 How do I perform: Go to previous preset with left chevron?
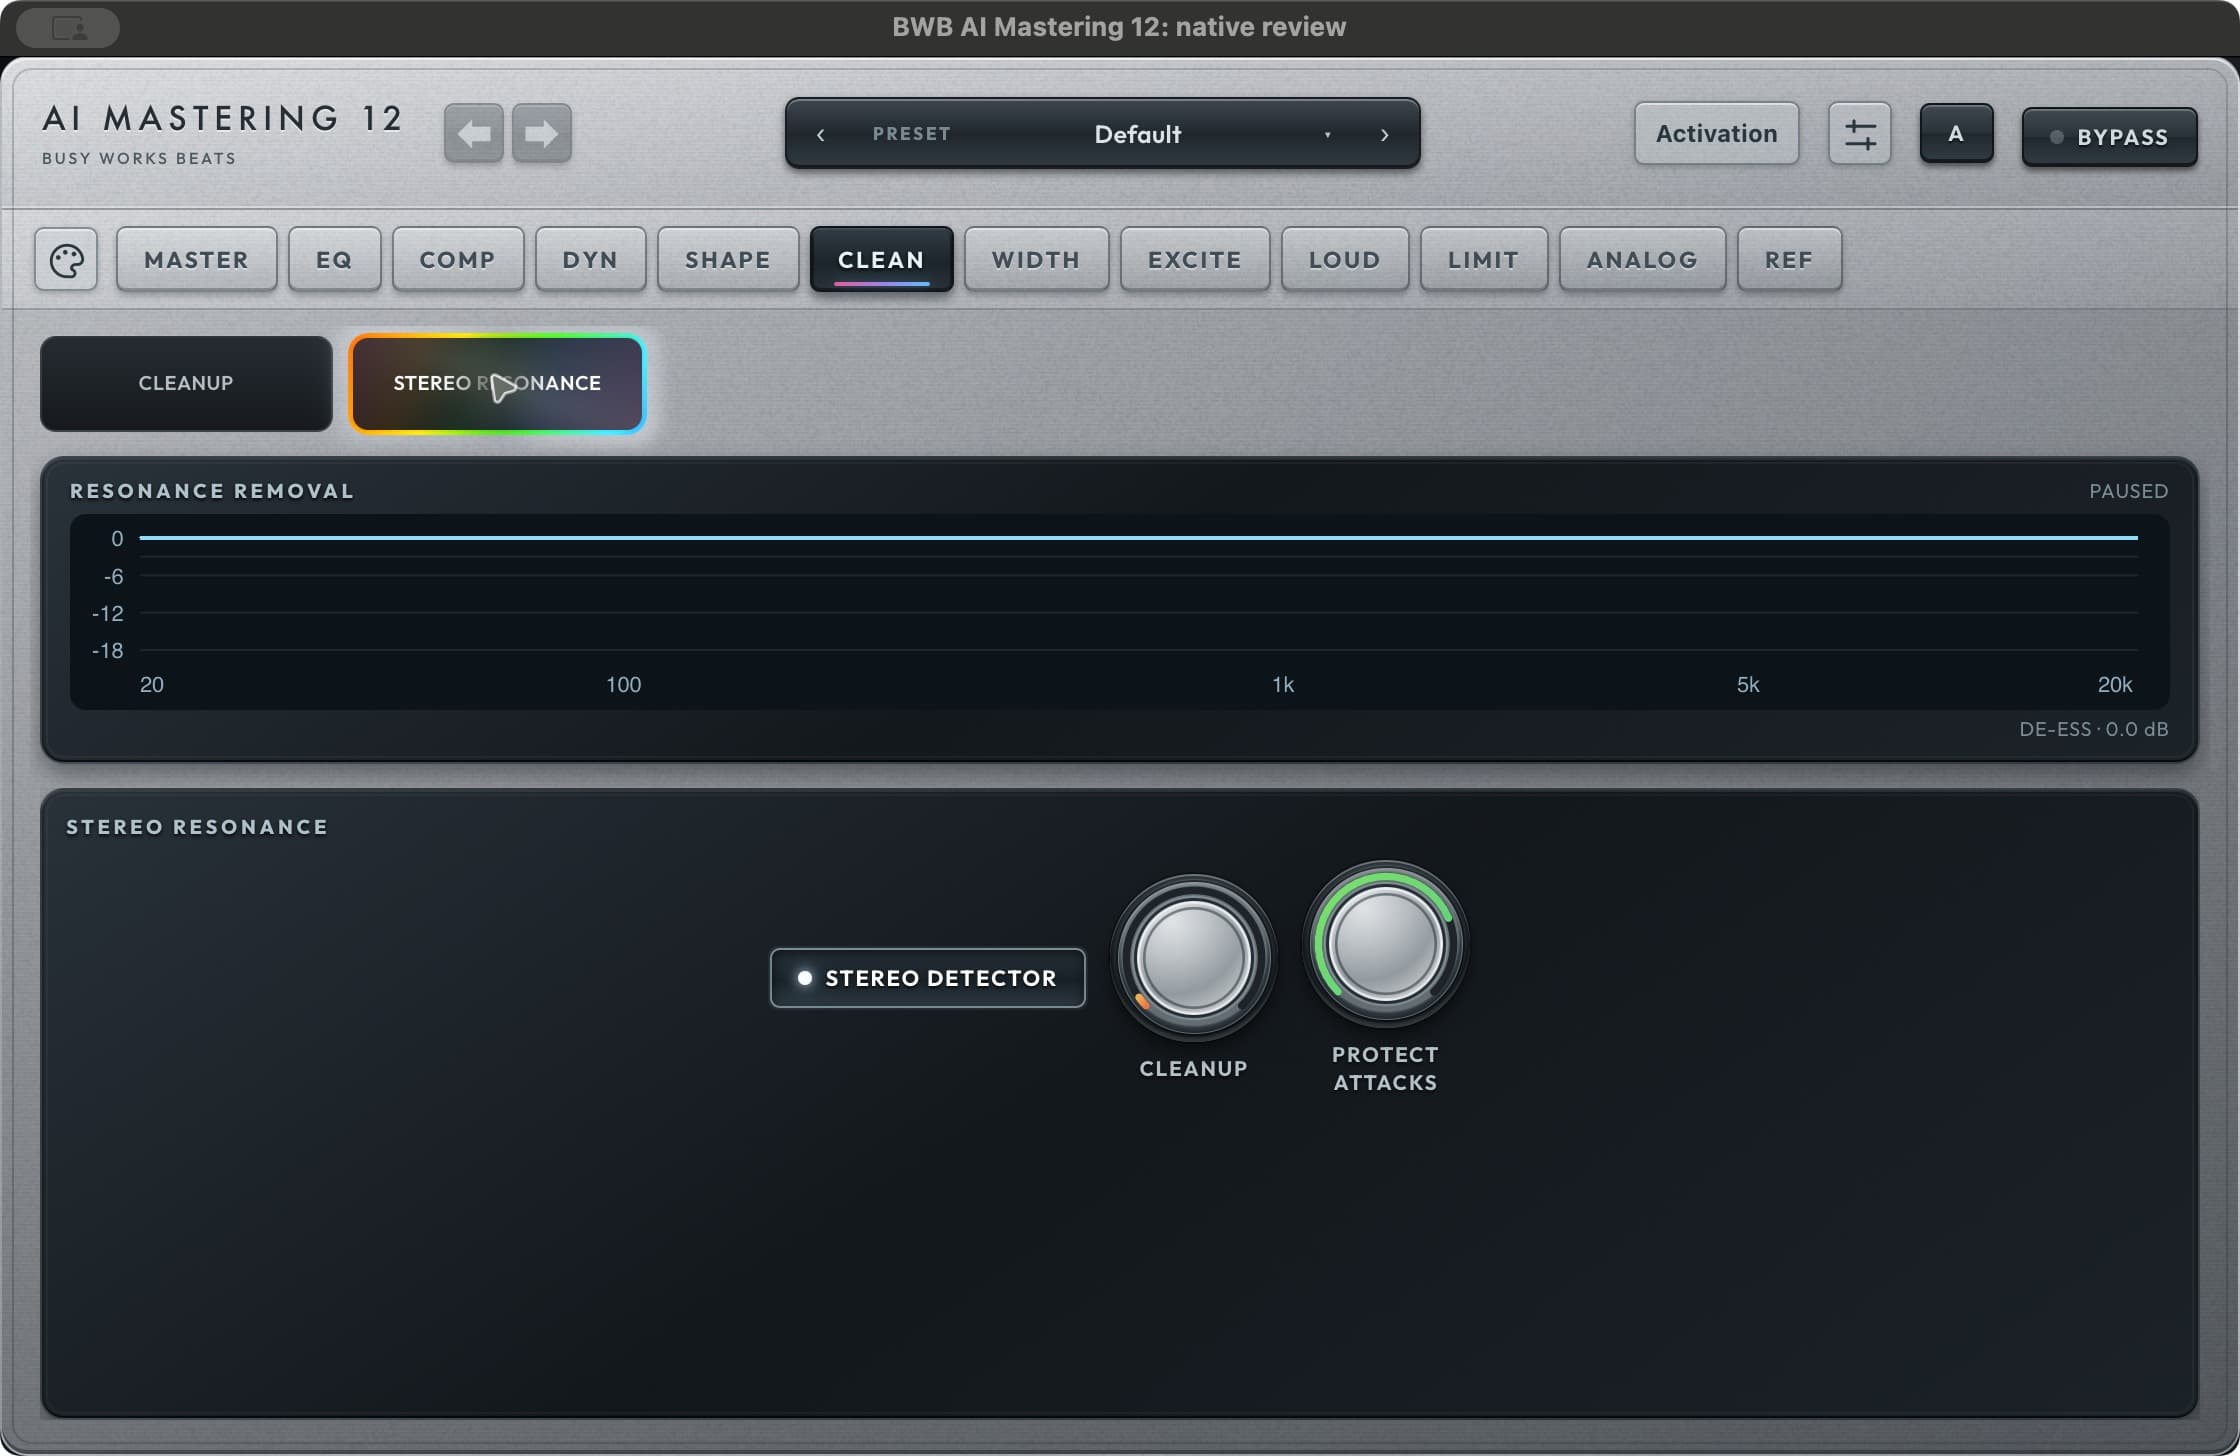[820, 134]
